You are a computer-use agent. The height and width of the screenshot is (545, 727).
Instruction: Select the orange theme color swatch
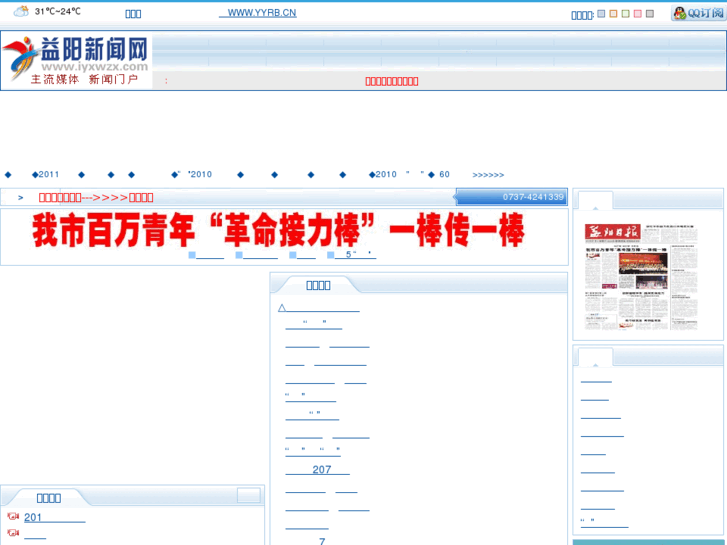tap(613, 14)
